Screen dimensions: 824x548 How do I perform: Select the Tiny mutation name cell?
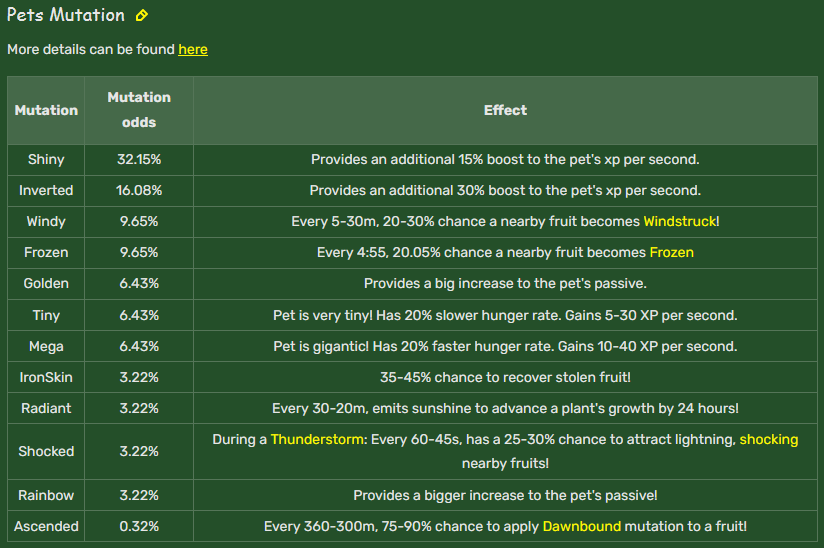[46, 315]
